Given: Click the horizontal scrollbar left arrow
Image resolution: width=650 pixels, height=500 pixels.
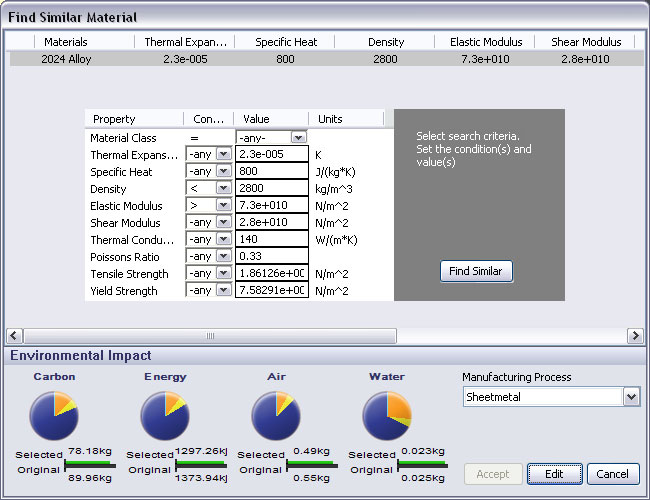Looking at the screenshot, I should [x=14, y=336].
